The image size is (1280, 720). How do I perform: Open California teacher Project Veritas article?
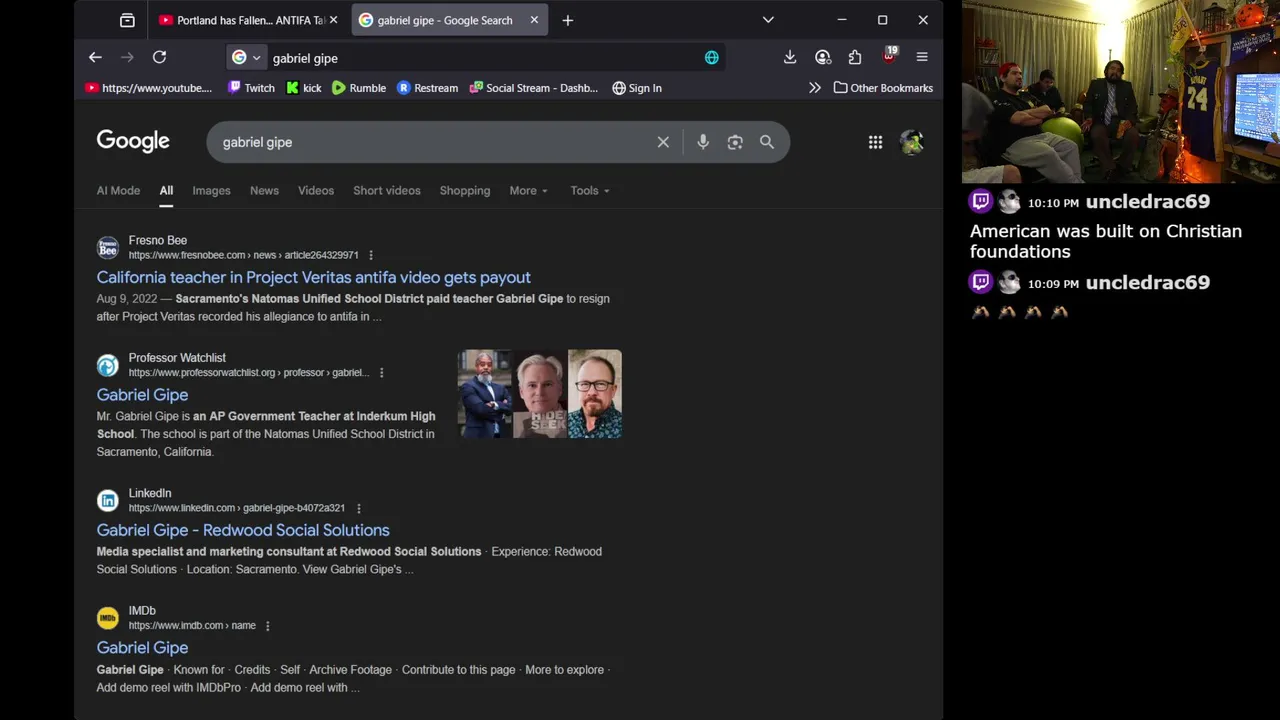[x=313, y=278]
